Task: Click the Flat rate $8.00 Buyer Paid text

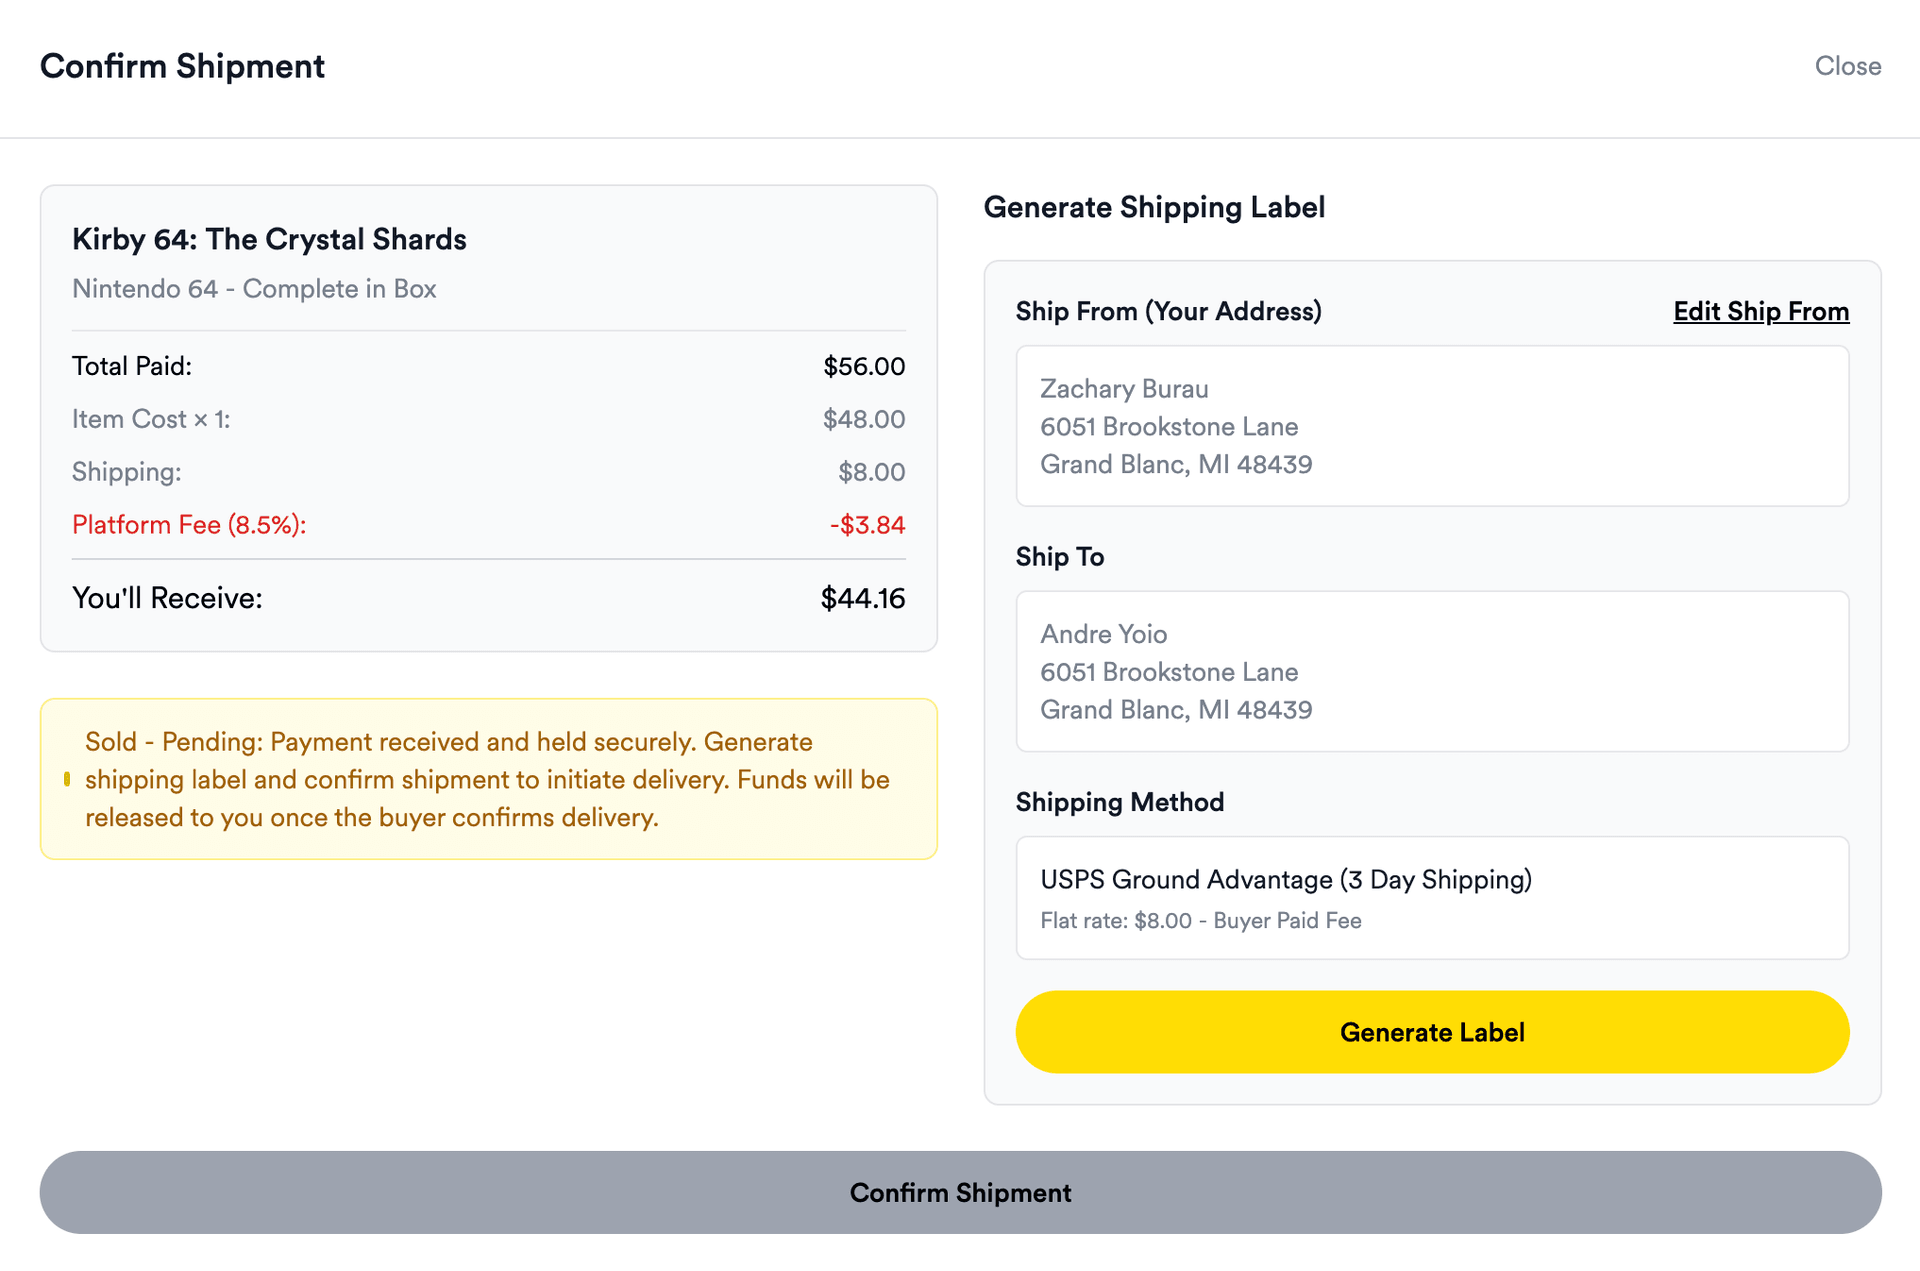Action: tap(1200, 920)
